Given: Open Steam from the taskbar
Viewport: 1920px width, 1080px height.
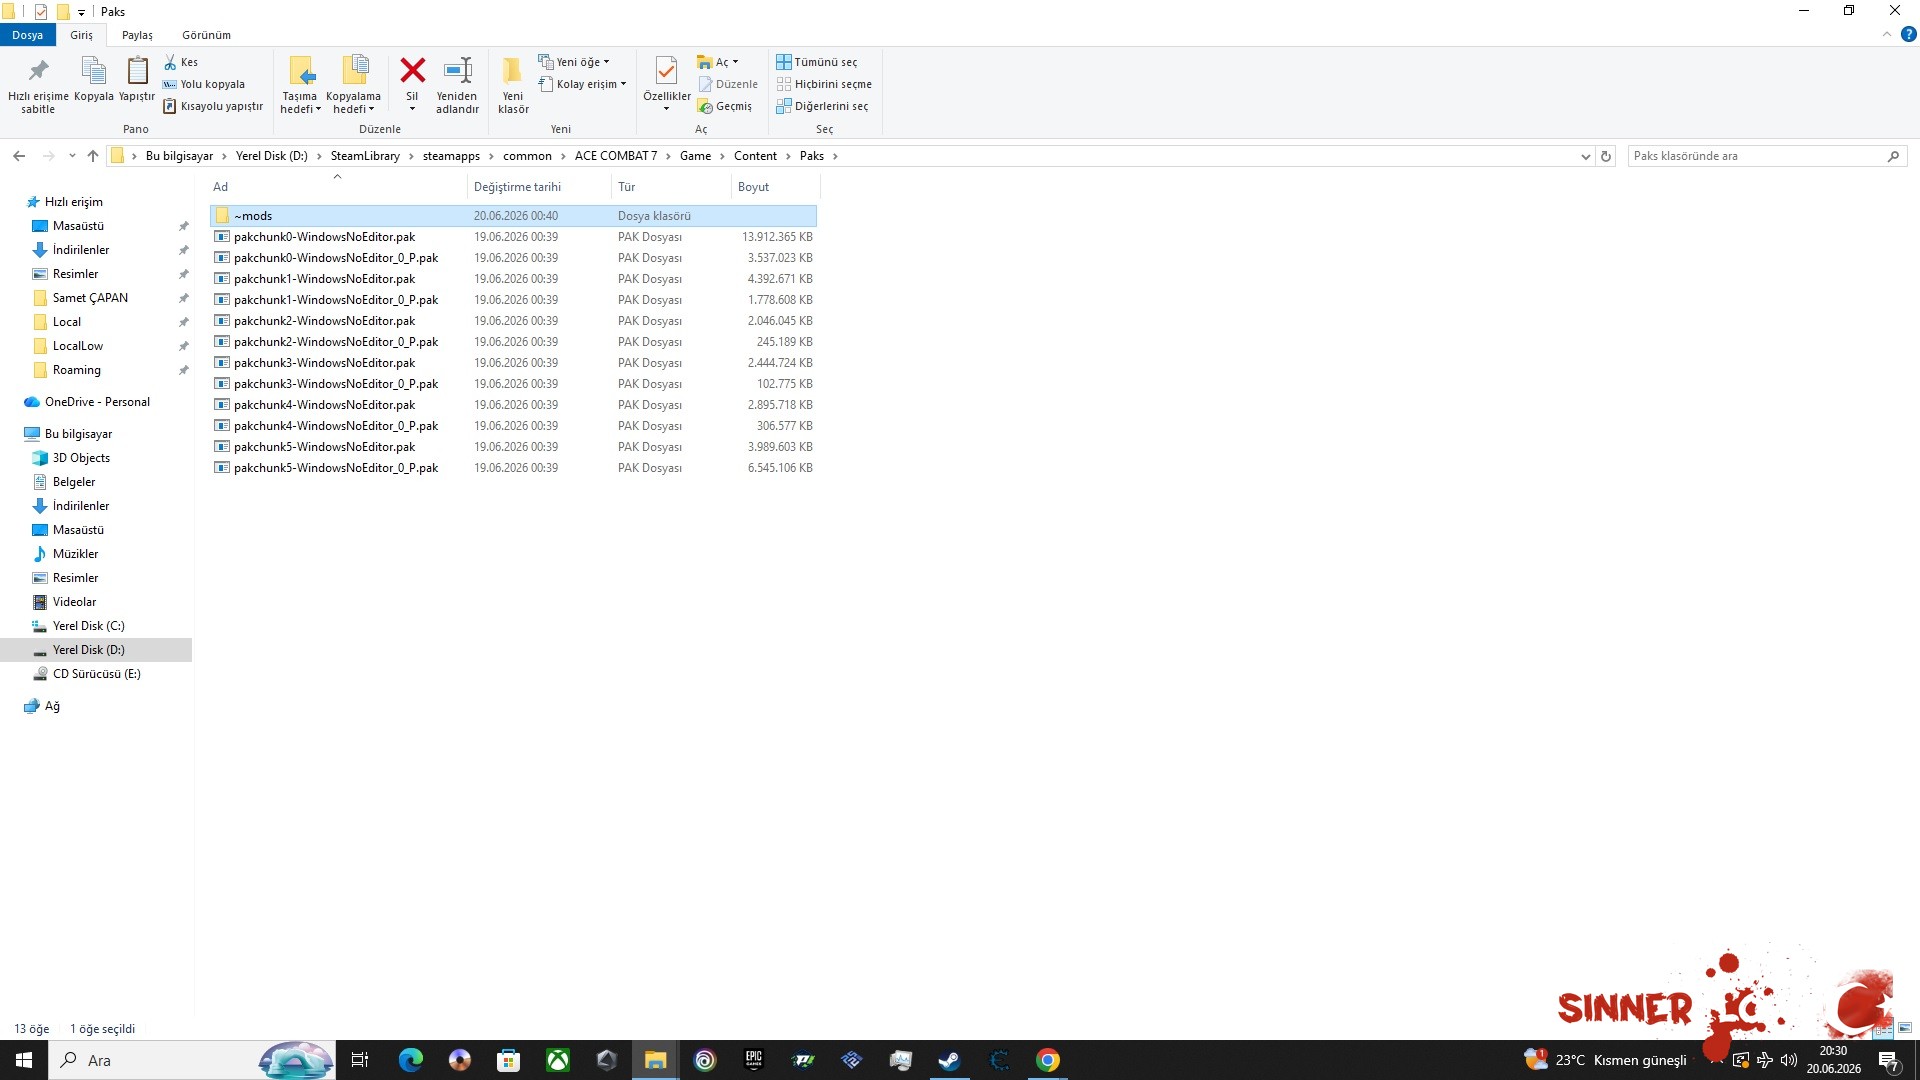Looking at the screenshot, I should click(949, 1060).
